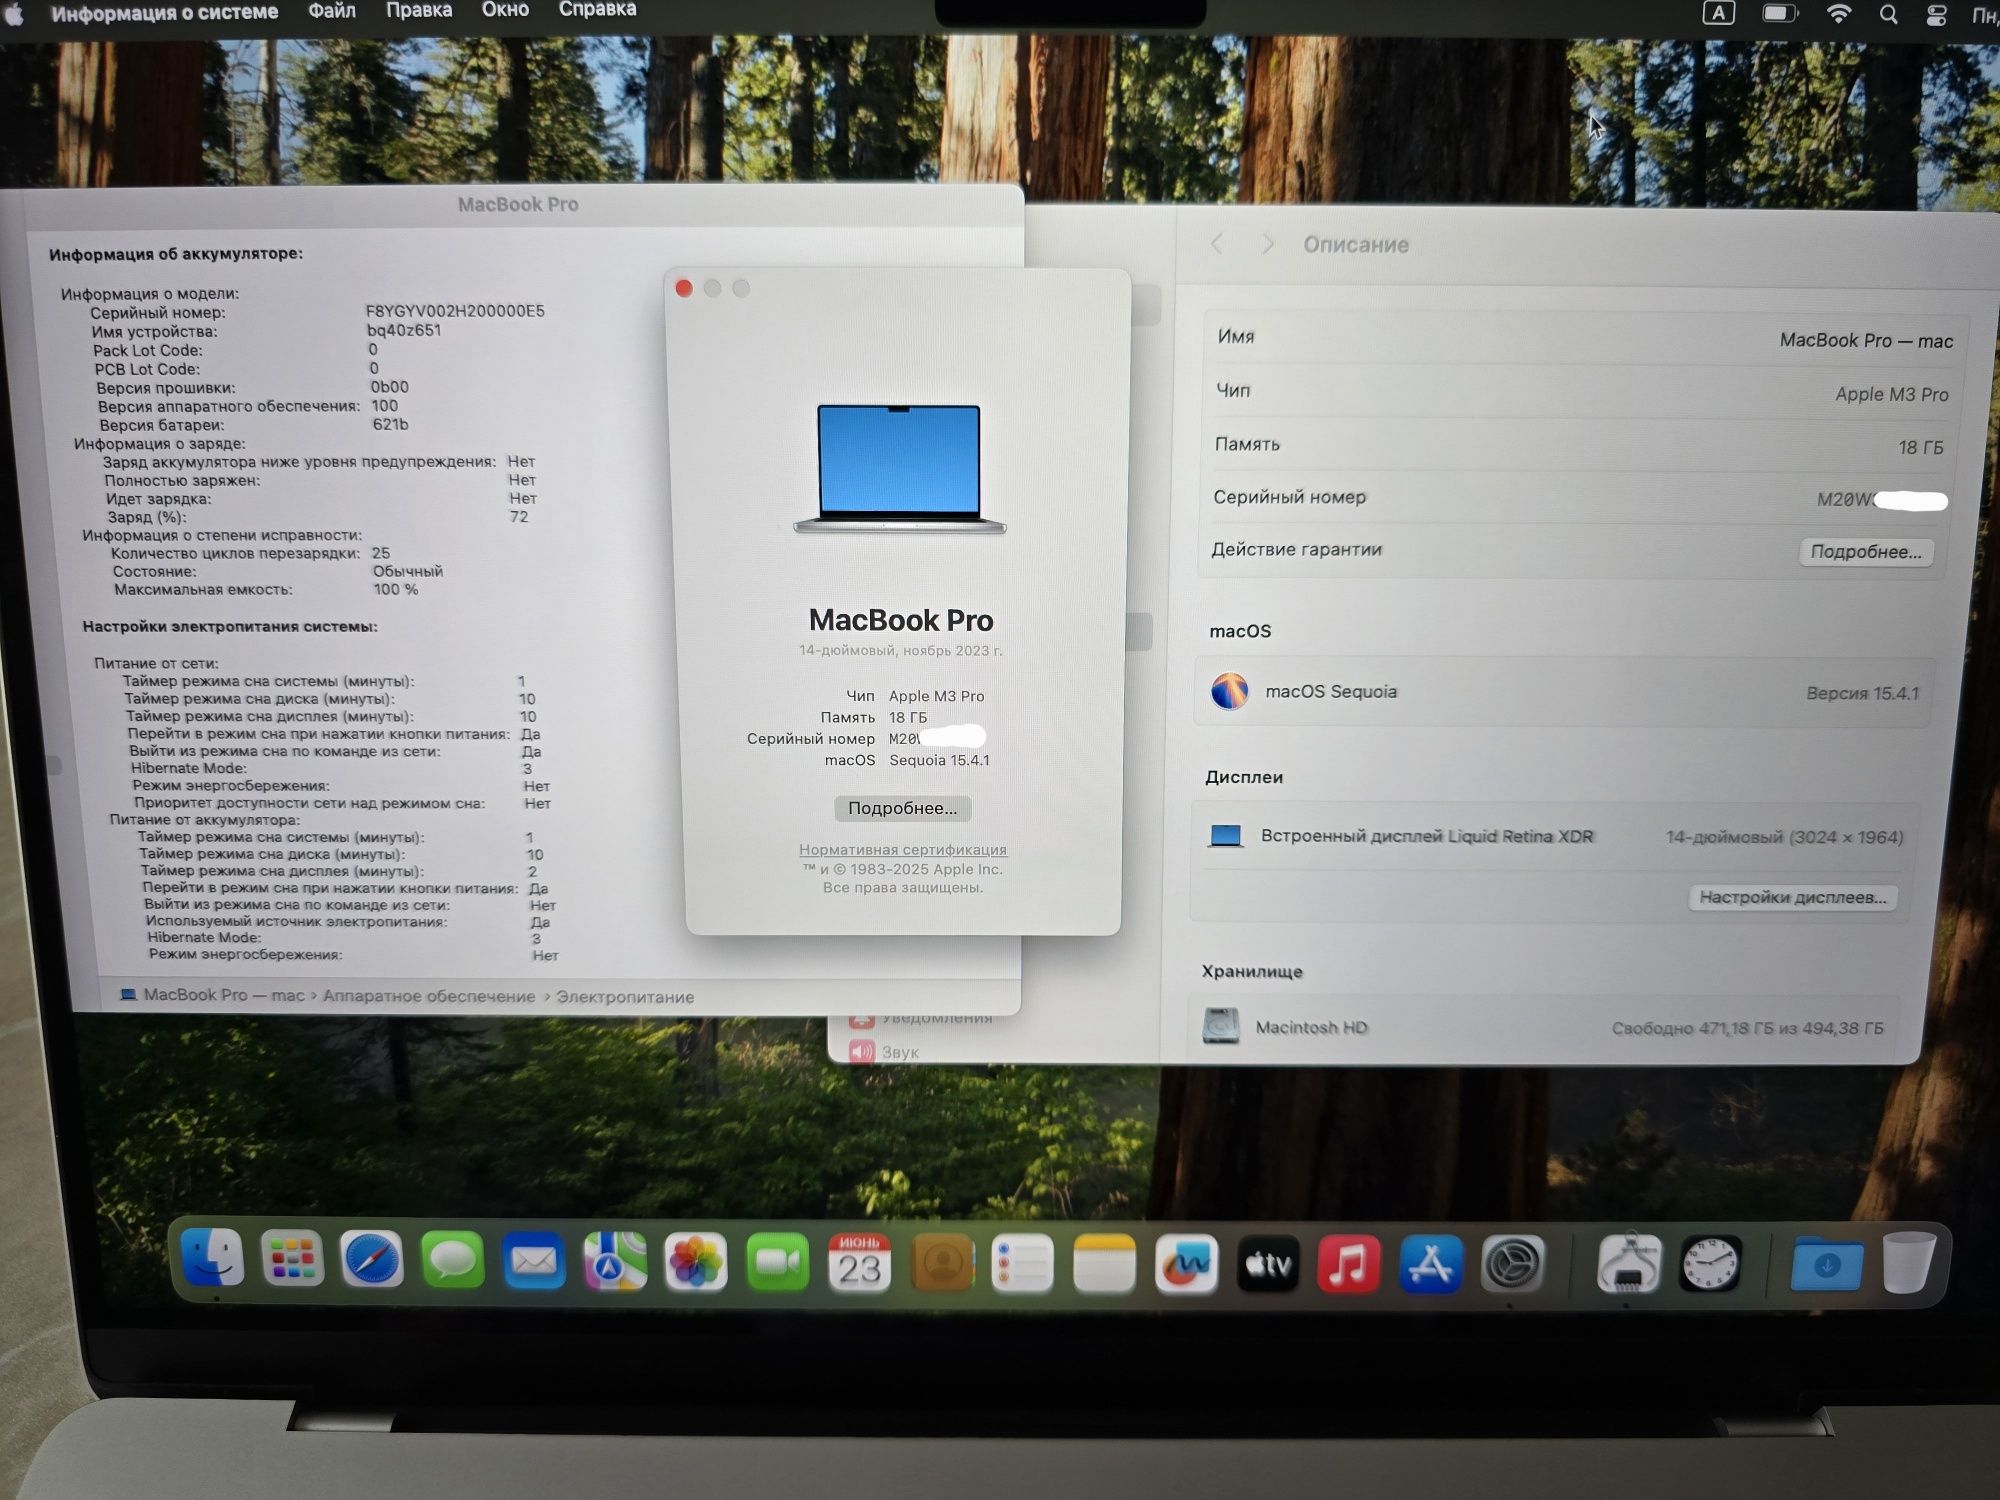Open Photos app in dock
The height and width of the screenshot is (1500, 2000).
coord(696,1261)
